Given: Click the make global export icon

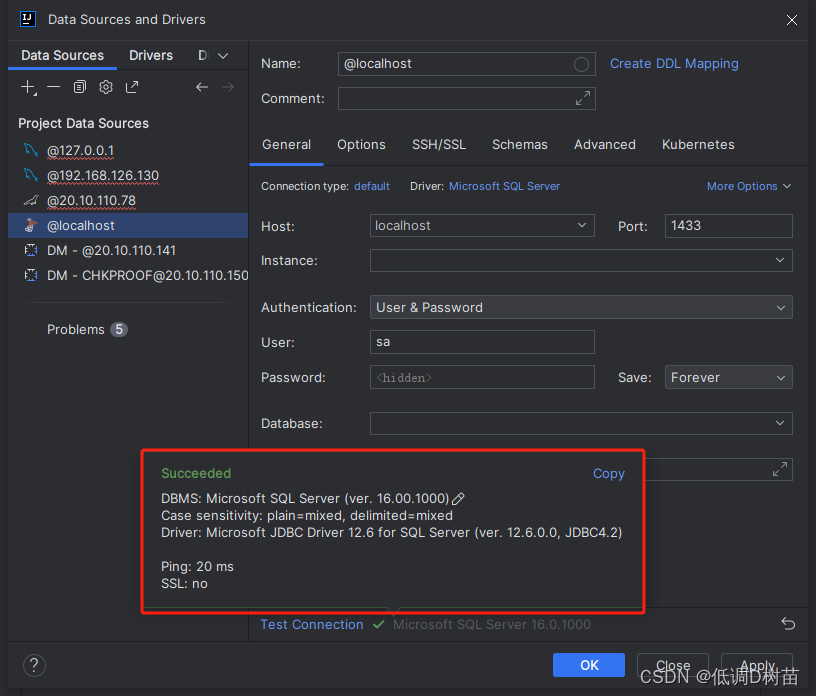Looking at the screenshot, I should click(x=132, y=87).
